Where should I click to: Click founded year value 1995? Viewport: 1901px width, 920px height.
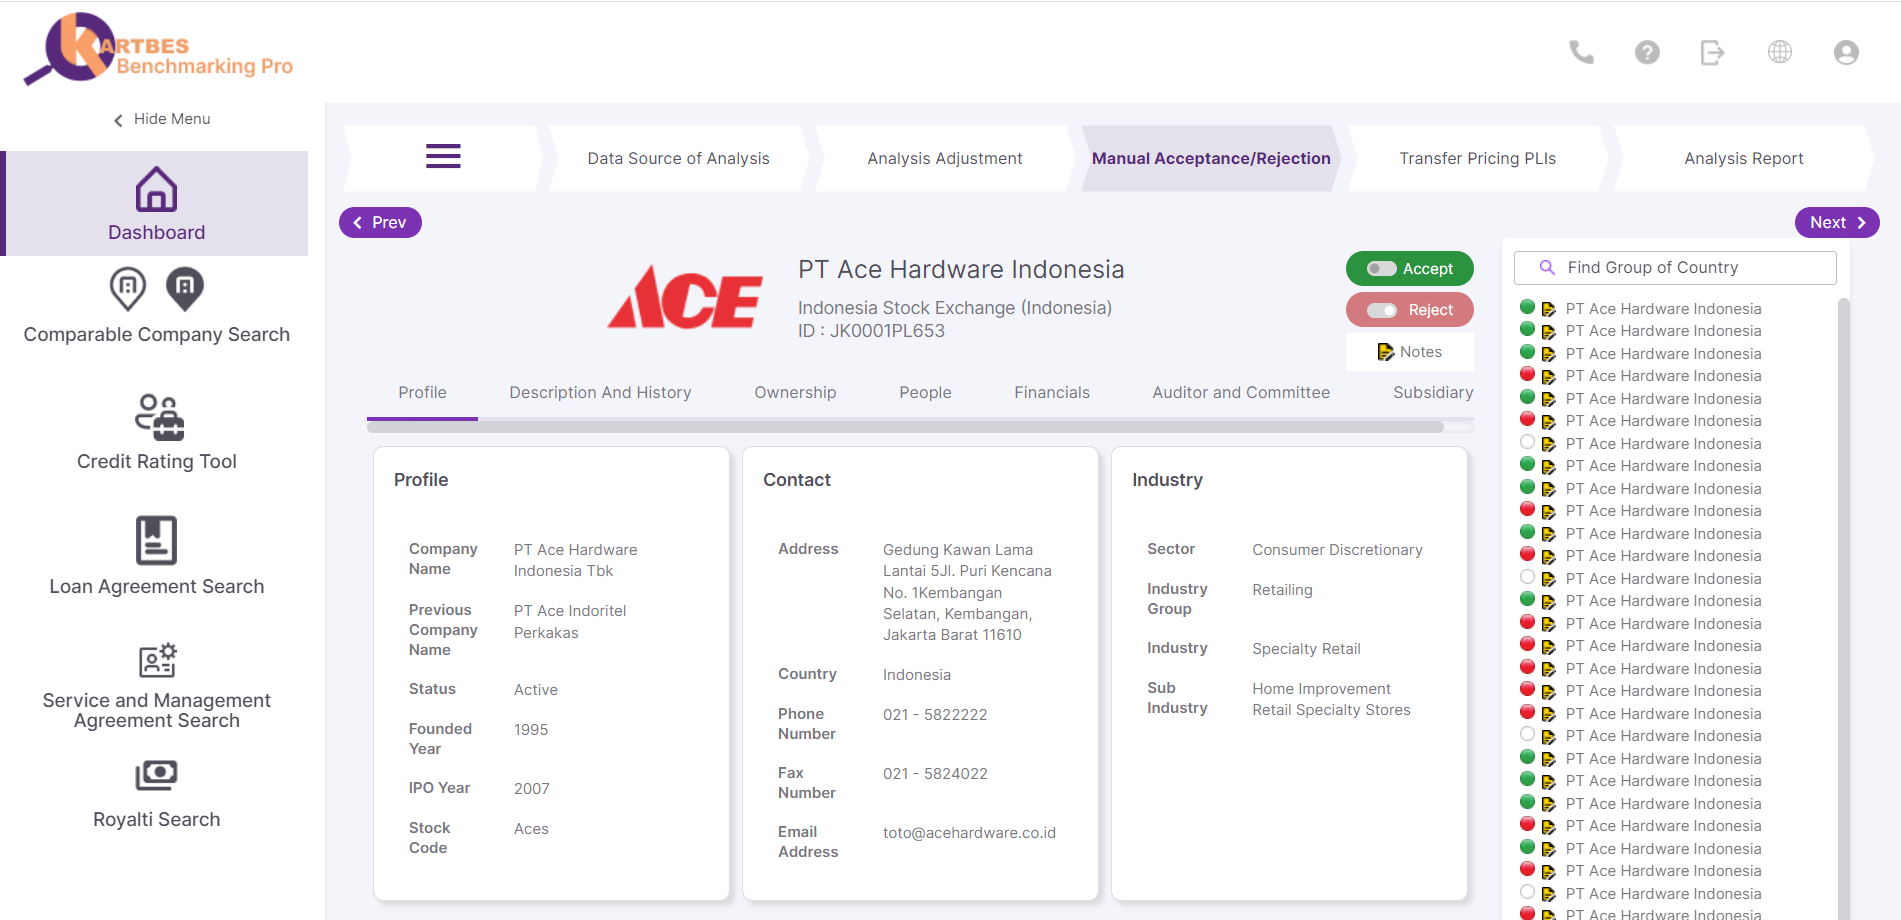pyautogui.click(x=531, y=730)
